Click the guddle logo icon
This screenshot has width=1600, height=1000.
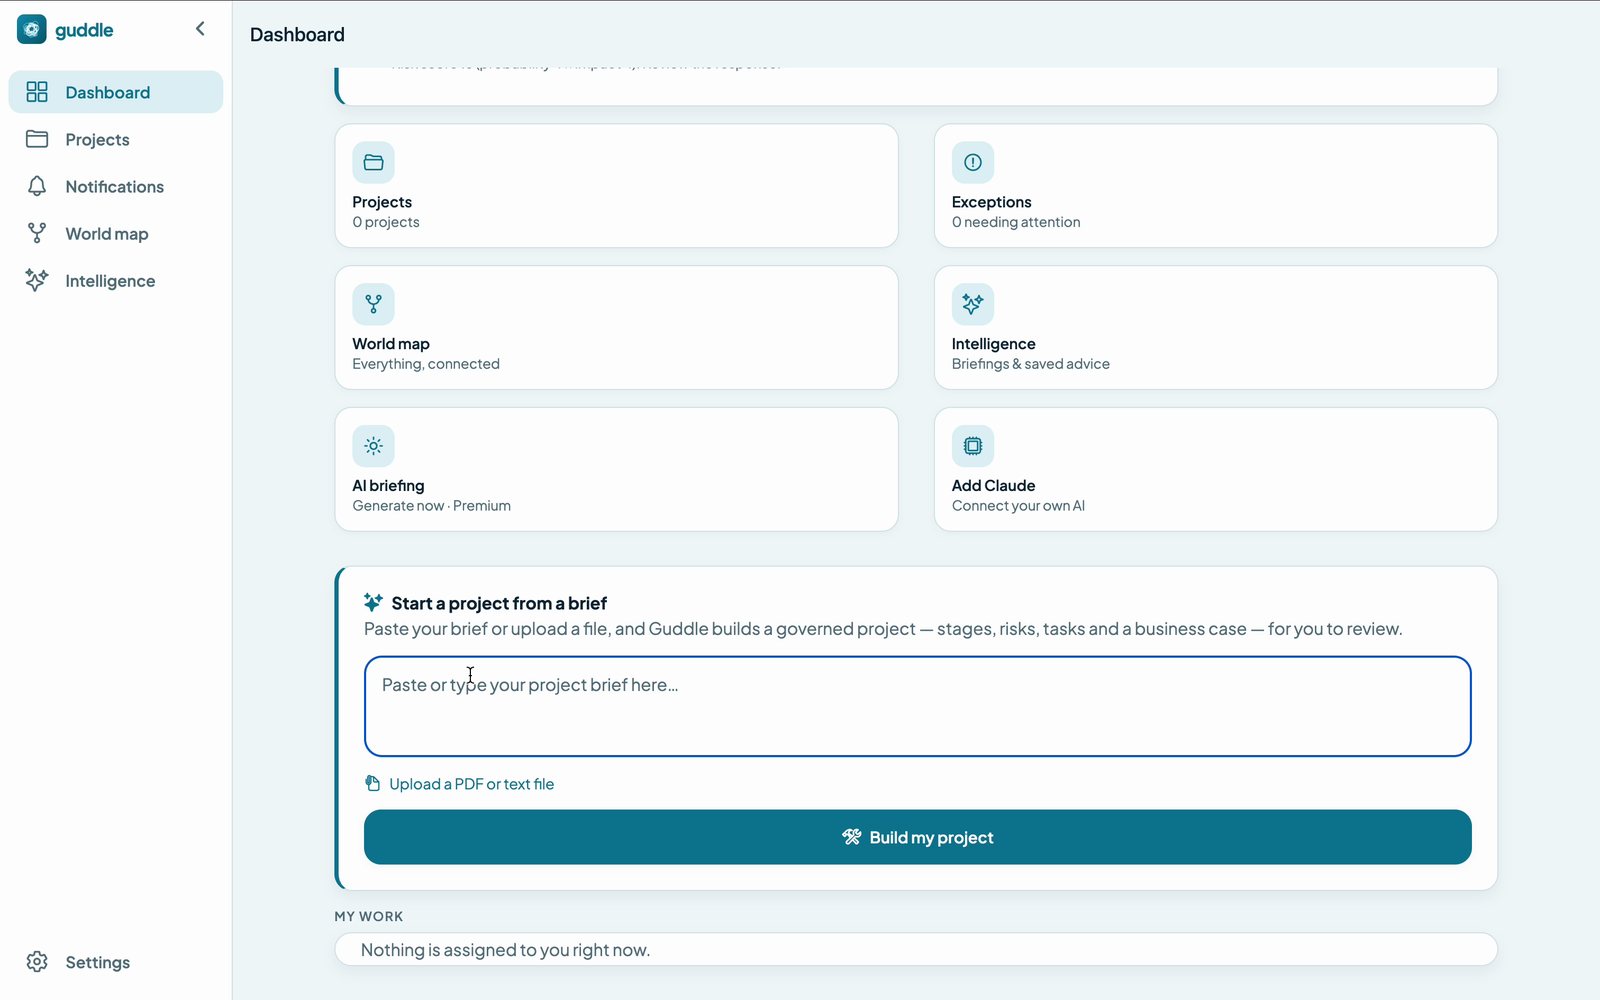click(32, 30)
